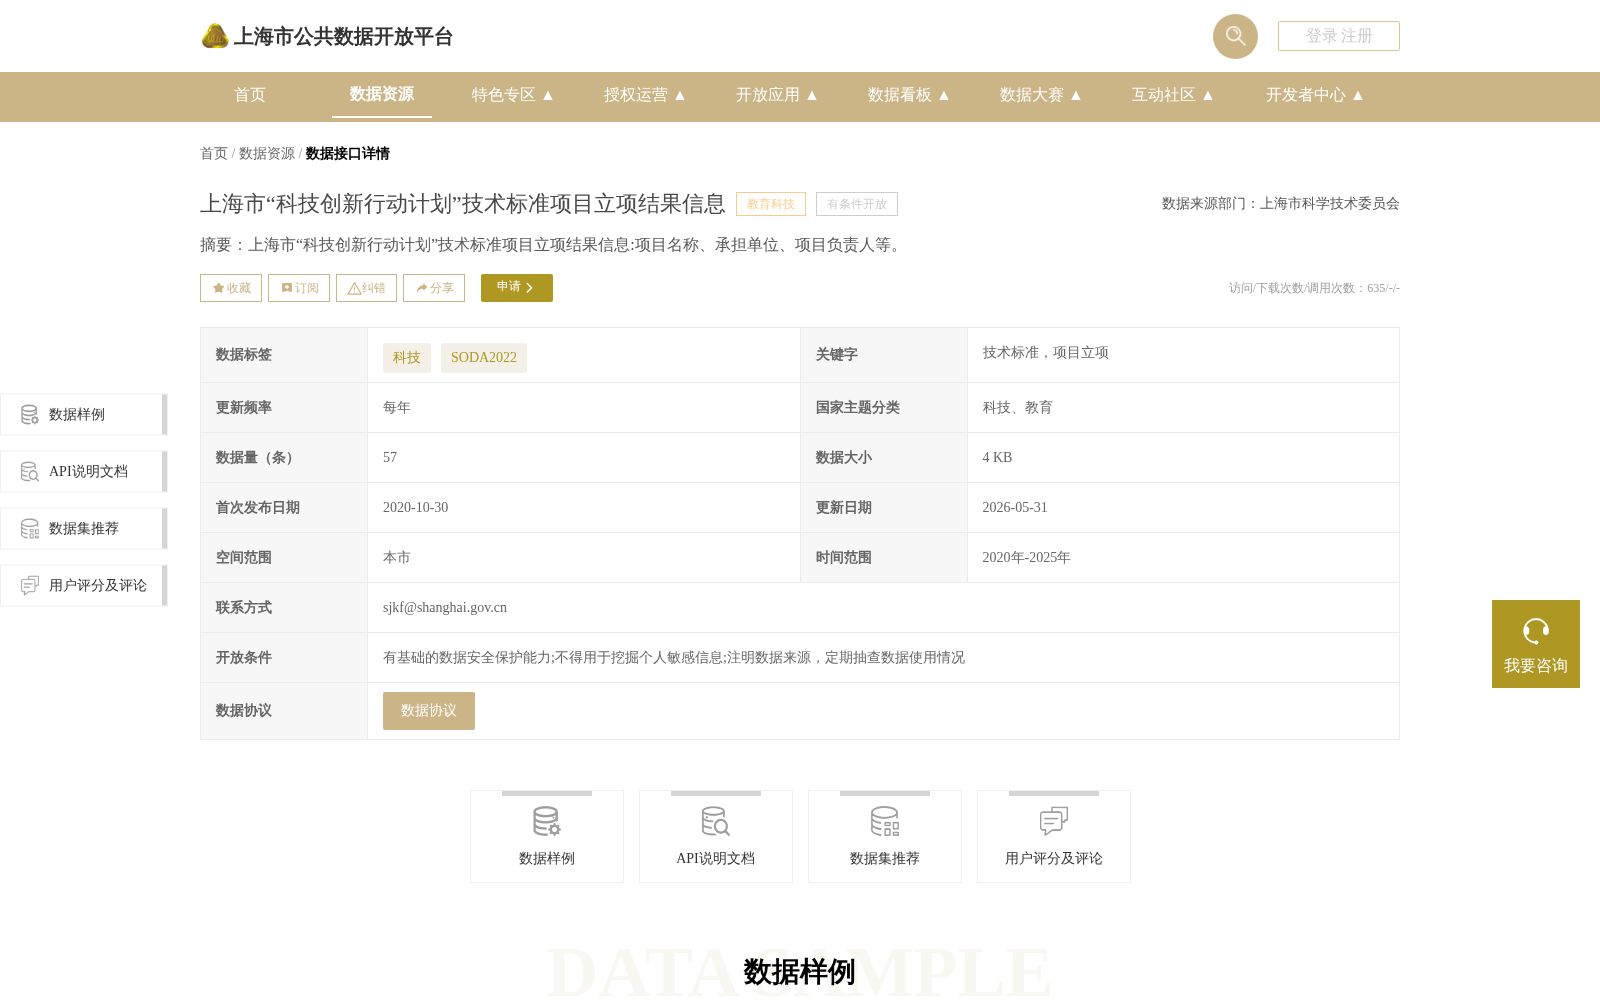Click the platform title 上海市公共数据开放平台

(x=343, y=37)
